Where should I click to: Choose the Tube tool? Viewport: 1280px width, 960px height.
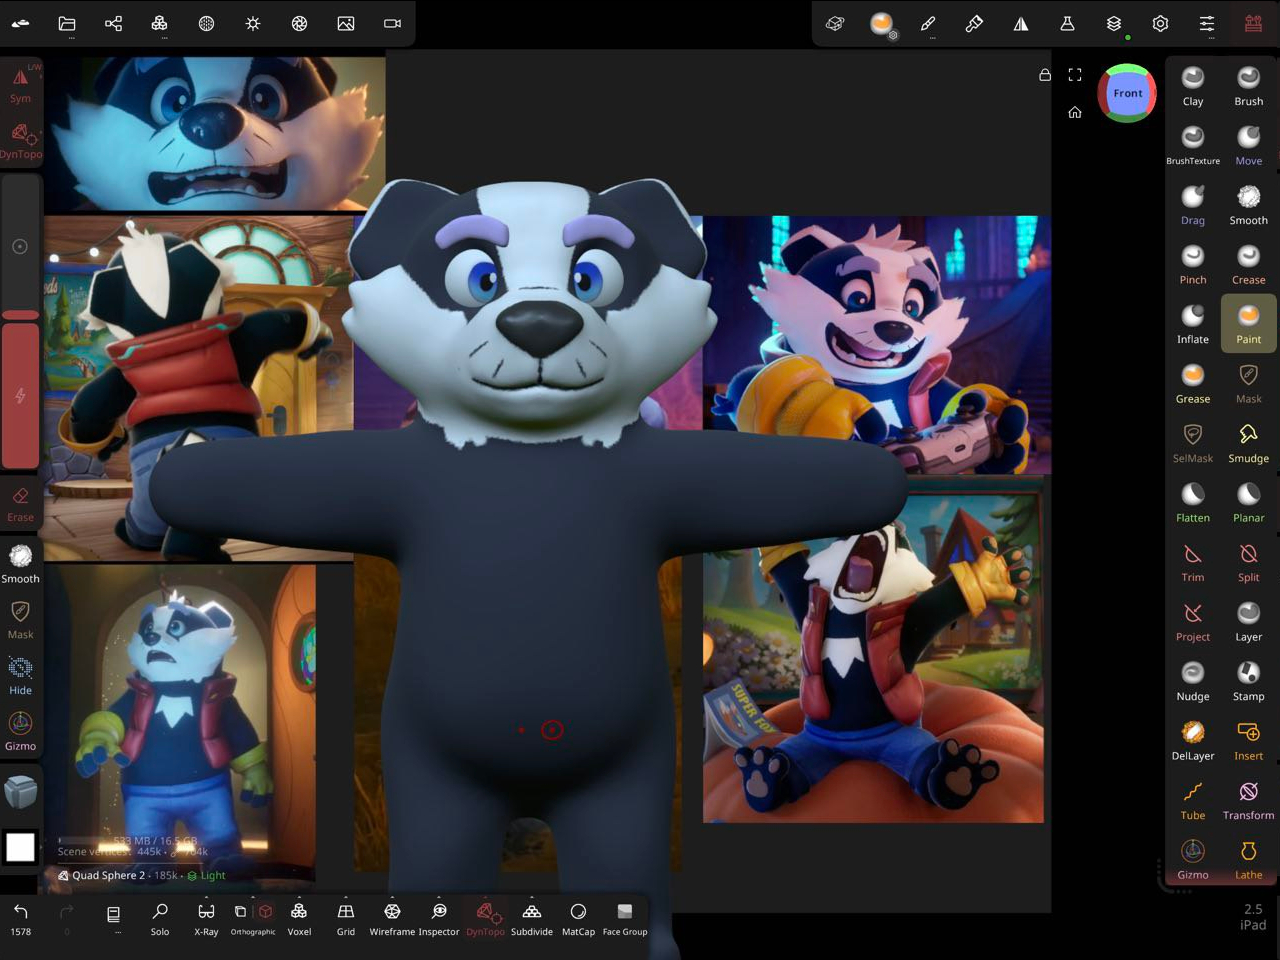pyautogui.click(x=1192, y=799)
